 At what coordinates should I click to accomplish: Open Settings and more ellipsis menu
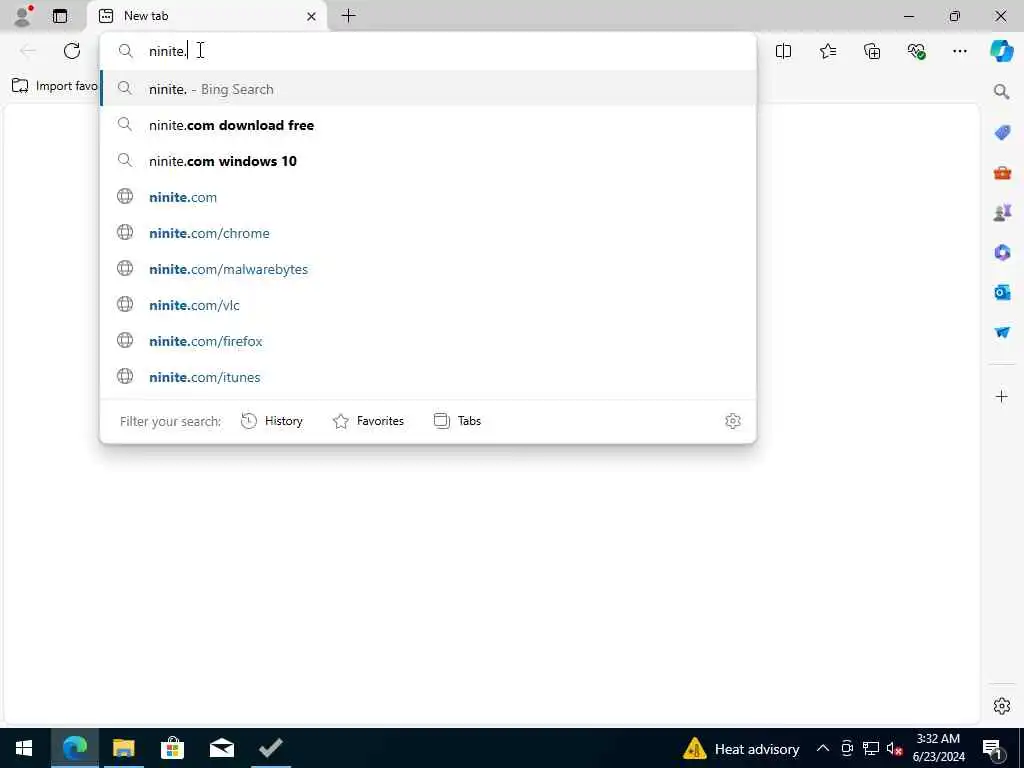959,51
